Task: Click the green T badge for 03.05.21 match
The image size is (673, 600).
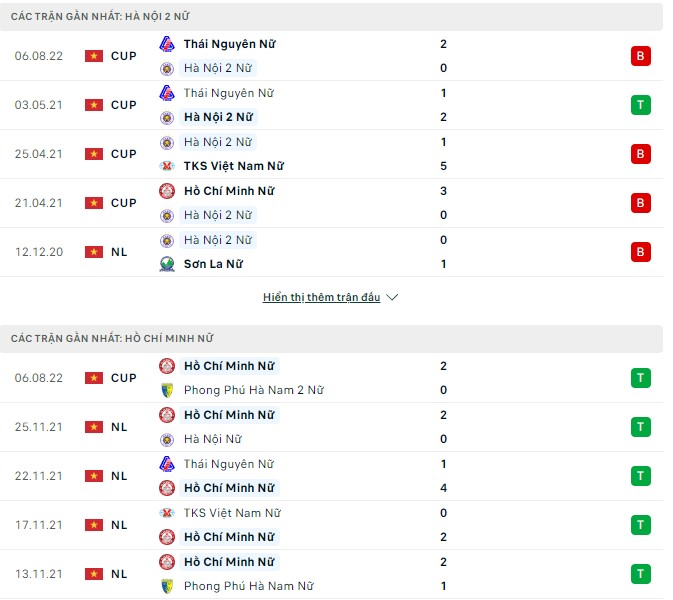Action: [x=640, y=105]
